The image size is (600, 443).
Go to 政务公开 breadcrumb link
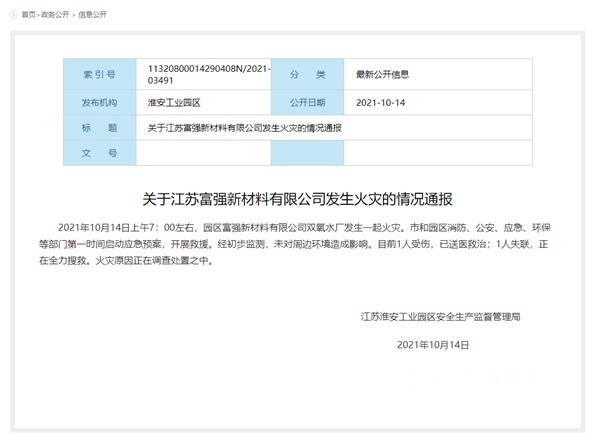(55, 15)
